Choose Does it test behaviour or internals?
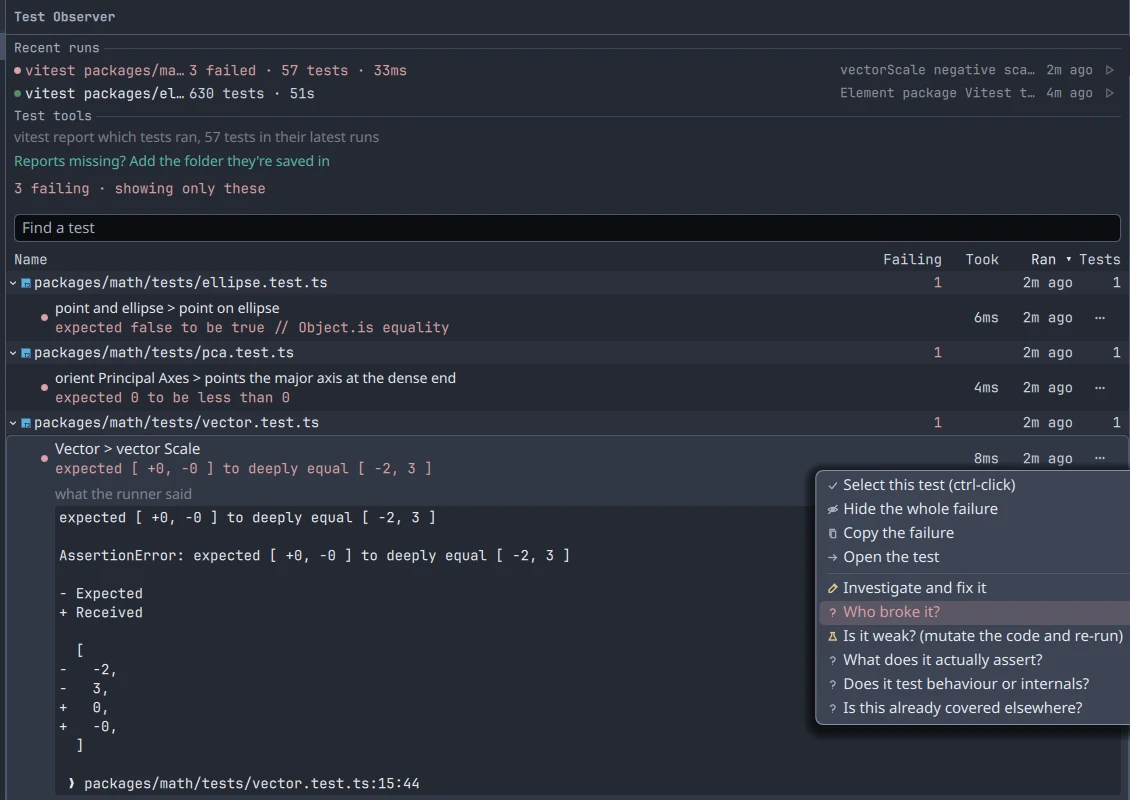 point(974,683)
